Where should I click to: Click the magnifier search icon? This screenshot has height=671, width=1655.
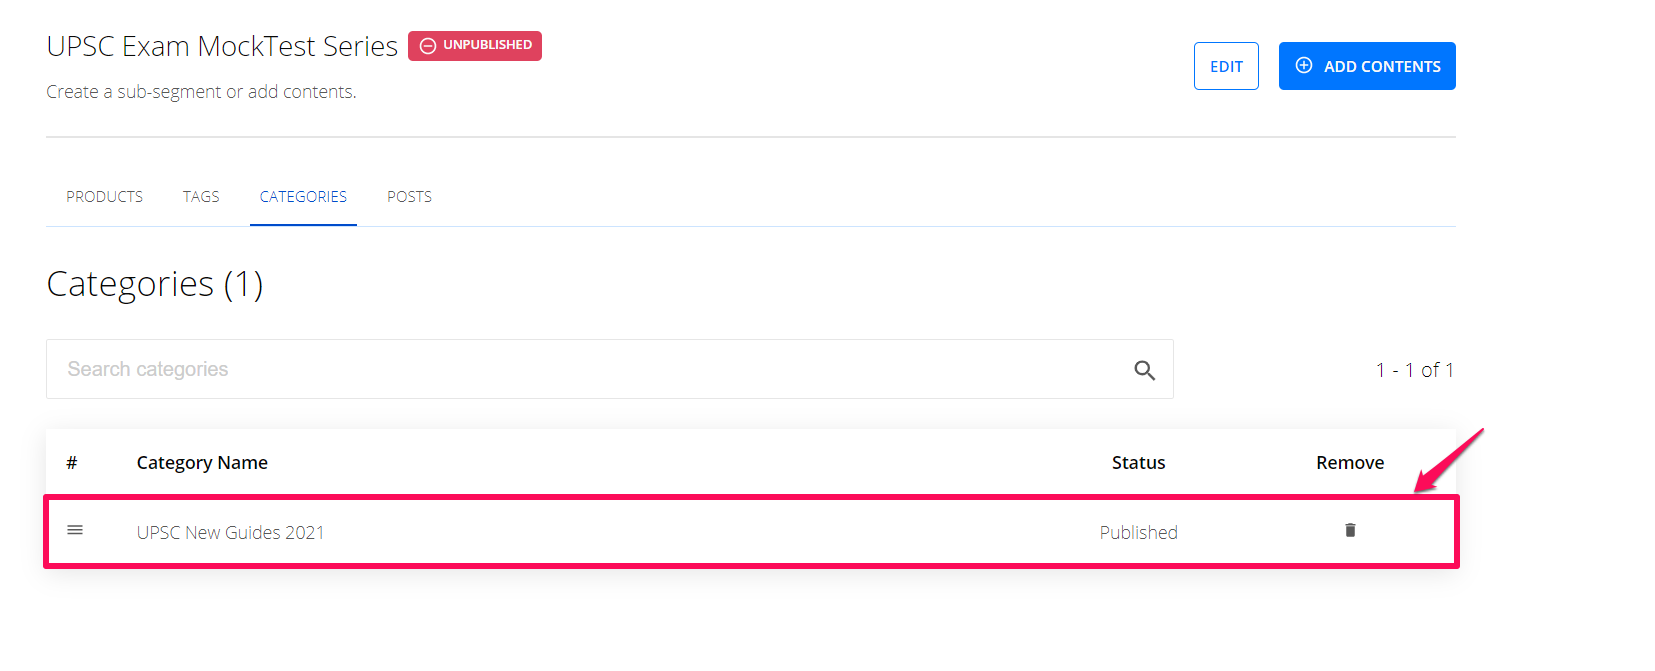click(x=1144, y=370)
